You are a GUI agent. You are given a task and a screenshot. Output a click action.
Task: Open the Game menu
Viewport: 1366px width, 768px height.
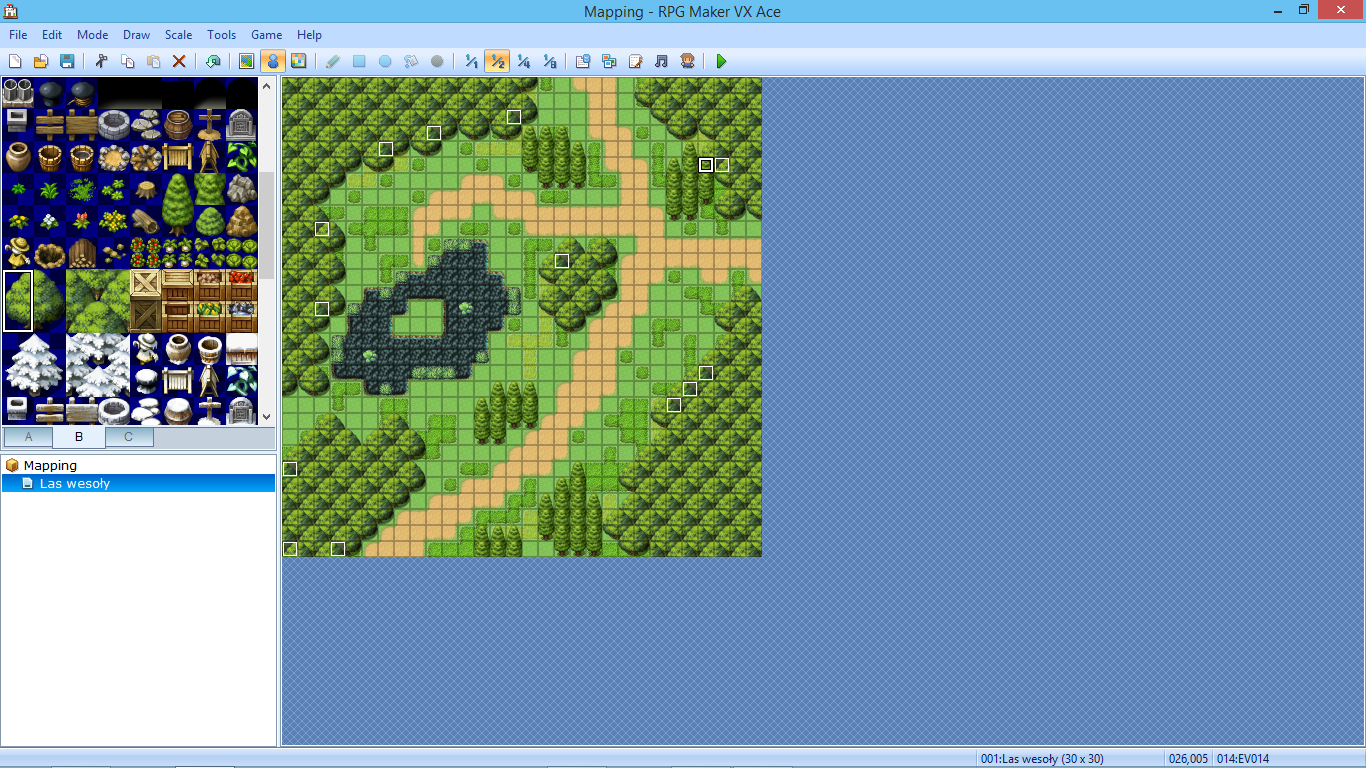pos(267,35)
